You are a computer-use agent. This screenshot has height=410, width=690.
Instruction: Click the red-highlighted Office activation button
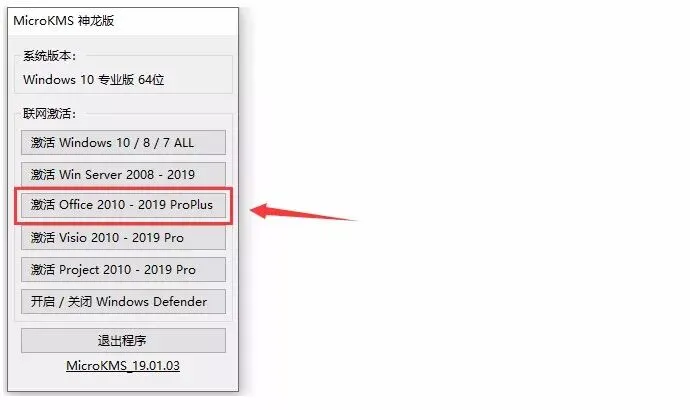pos(123,205)
